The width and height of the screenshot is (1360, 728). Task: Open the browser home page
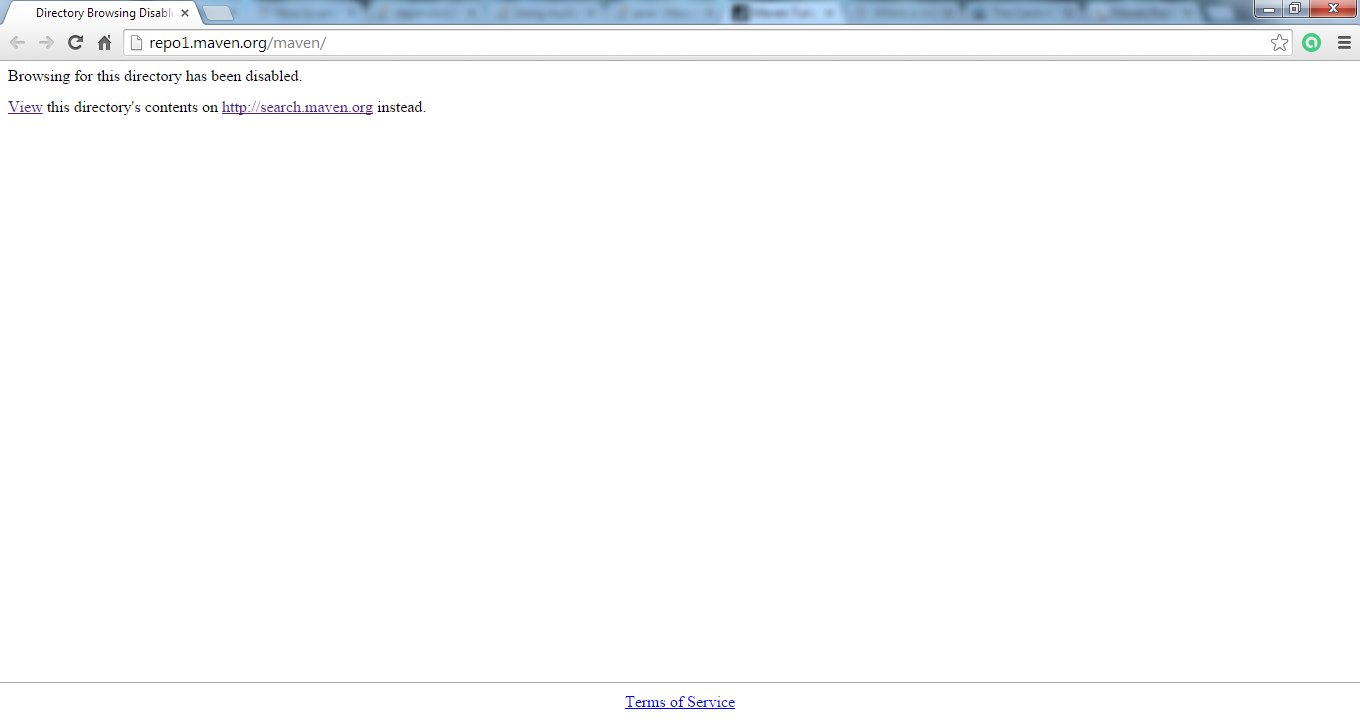pos(104,43)
